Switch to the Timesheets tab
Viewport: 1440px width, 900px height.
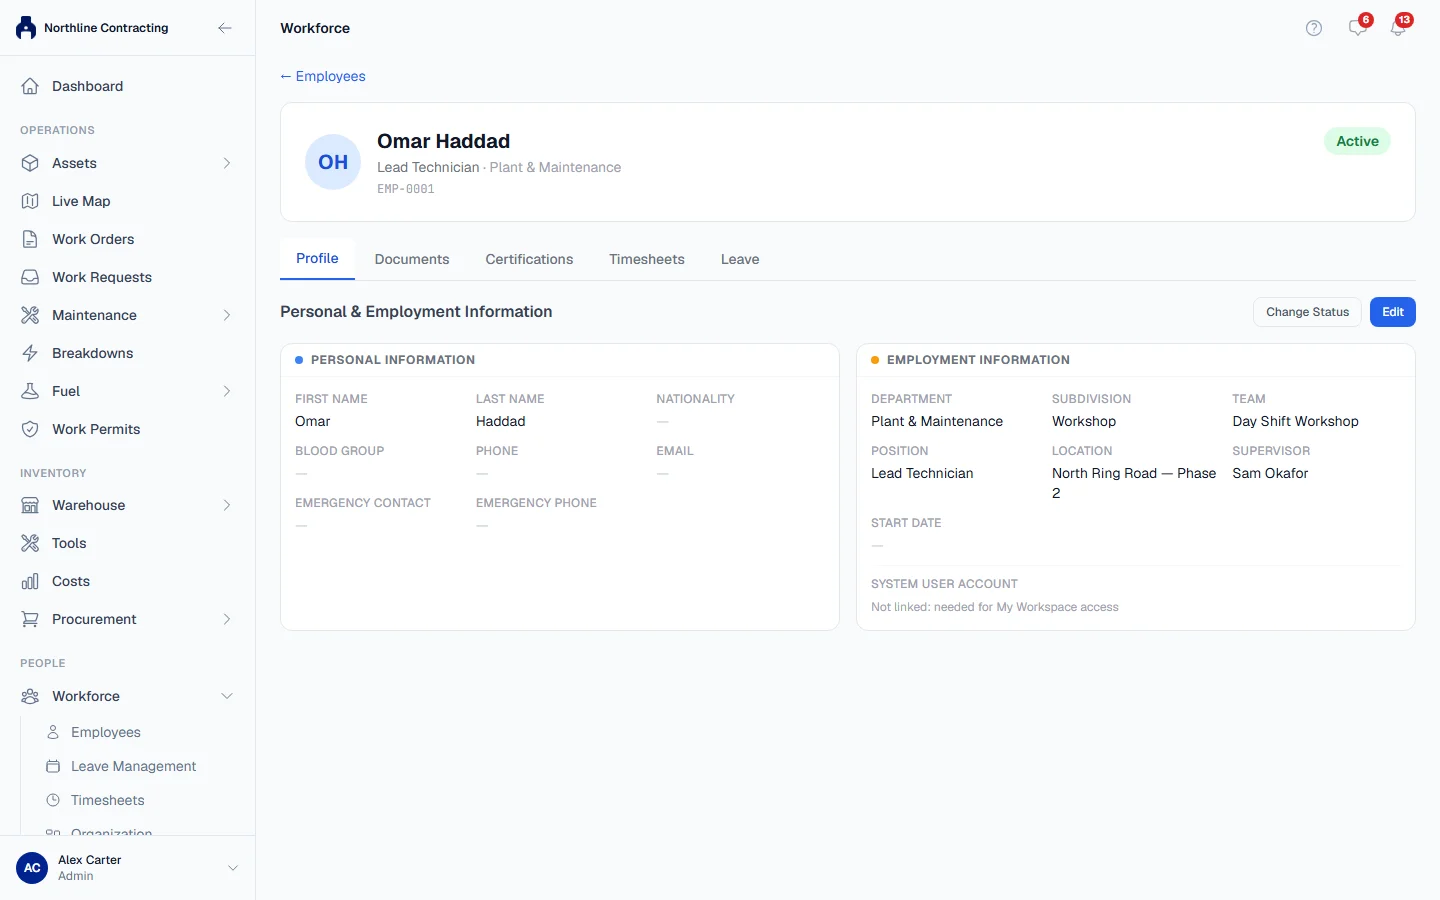click(647, 259)
